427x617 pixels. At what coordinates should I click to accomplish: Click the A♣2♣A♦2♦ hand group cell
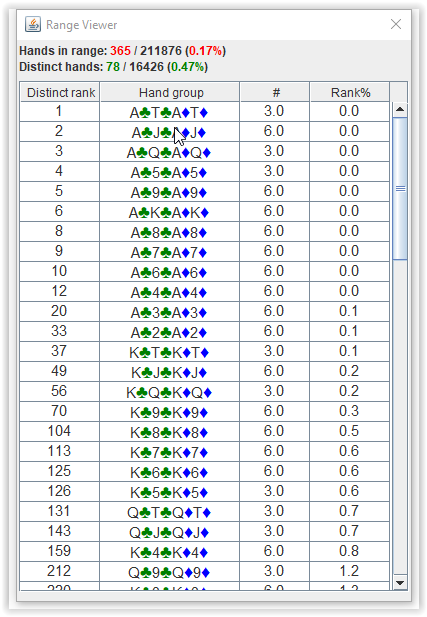pyautogui.click(x=170, y=333)
